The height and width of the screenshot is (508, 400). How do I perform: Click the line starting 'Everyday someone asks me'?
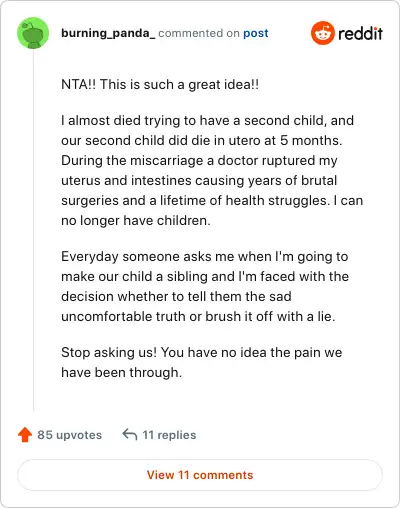point(205,256)
